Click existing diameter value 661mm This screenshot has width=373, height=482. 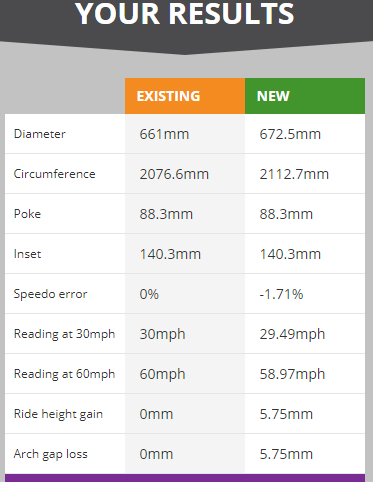[164, 134]
